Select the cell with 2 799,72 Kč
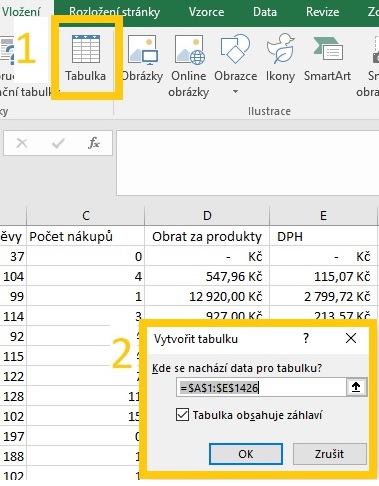The height and width of the screenshot is (486, 379). click(323, 296)
